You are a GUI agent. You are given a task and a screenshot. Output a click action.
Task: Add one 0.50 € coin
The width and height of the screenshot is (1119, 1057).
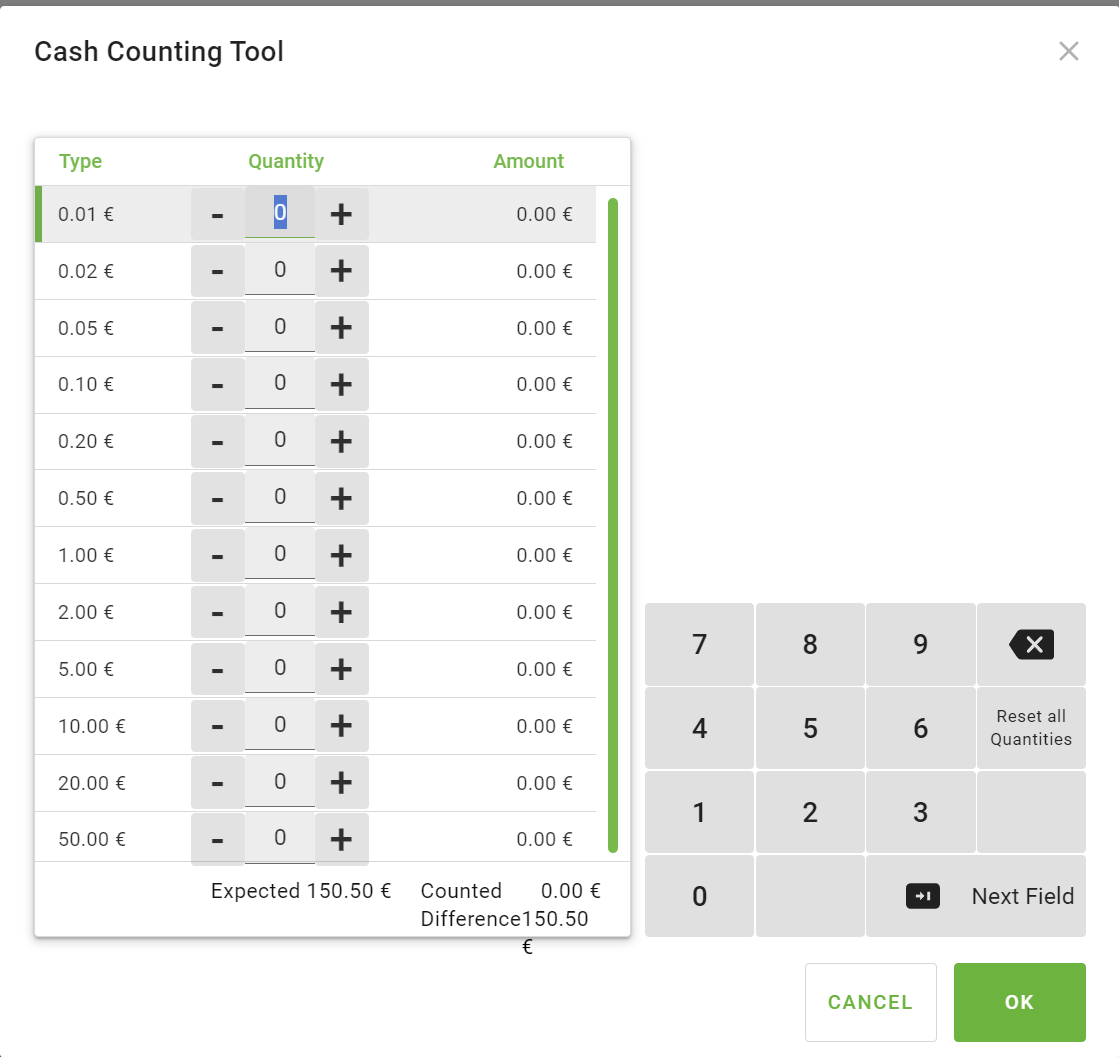[341, 498]
